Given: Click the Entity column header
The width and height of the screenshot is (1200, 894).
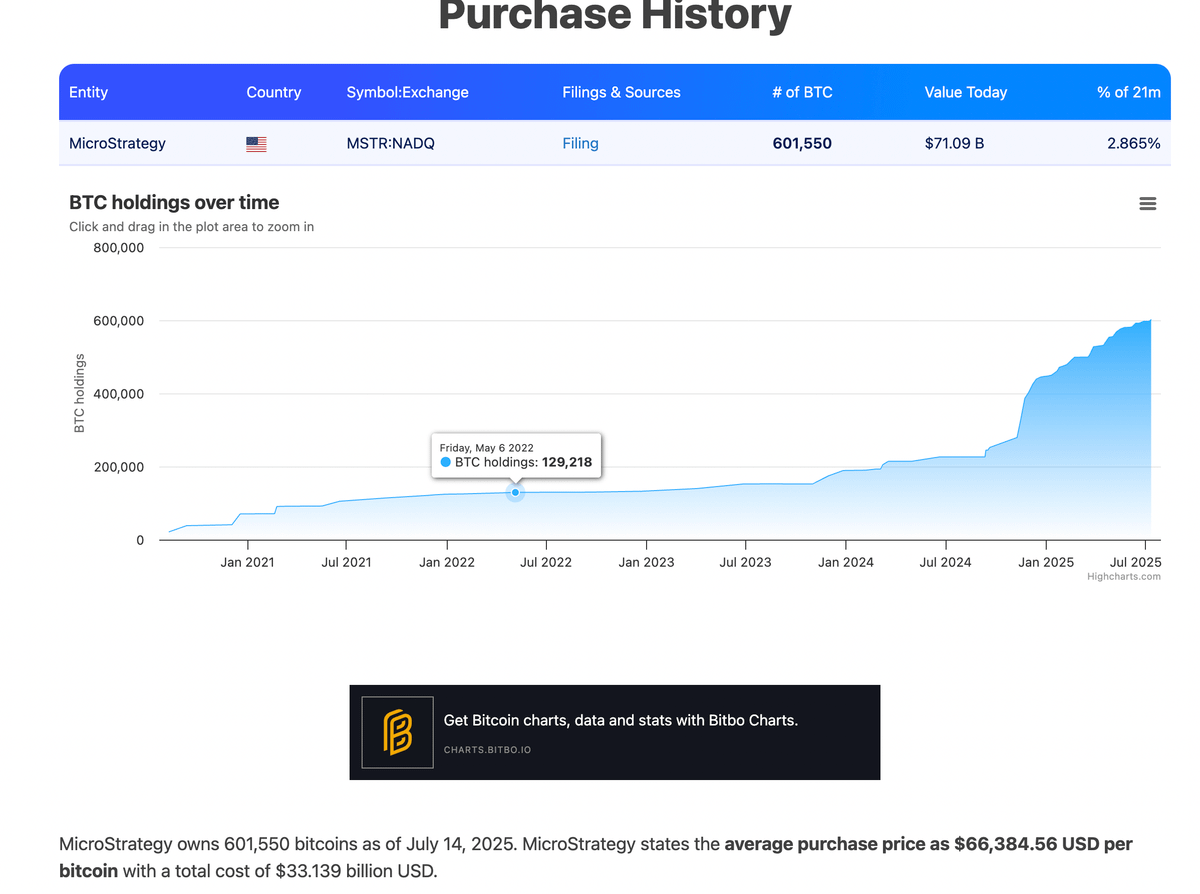Looking at the screenshot, I should [x=88, y=92].
